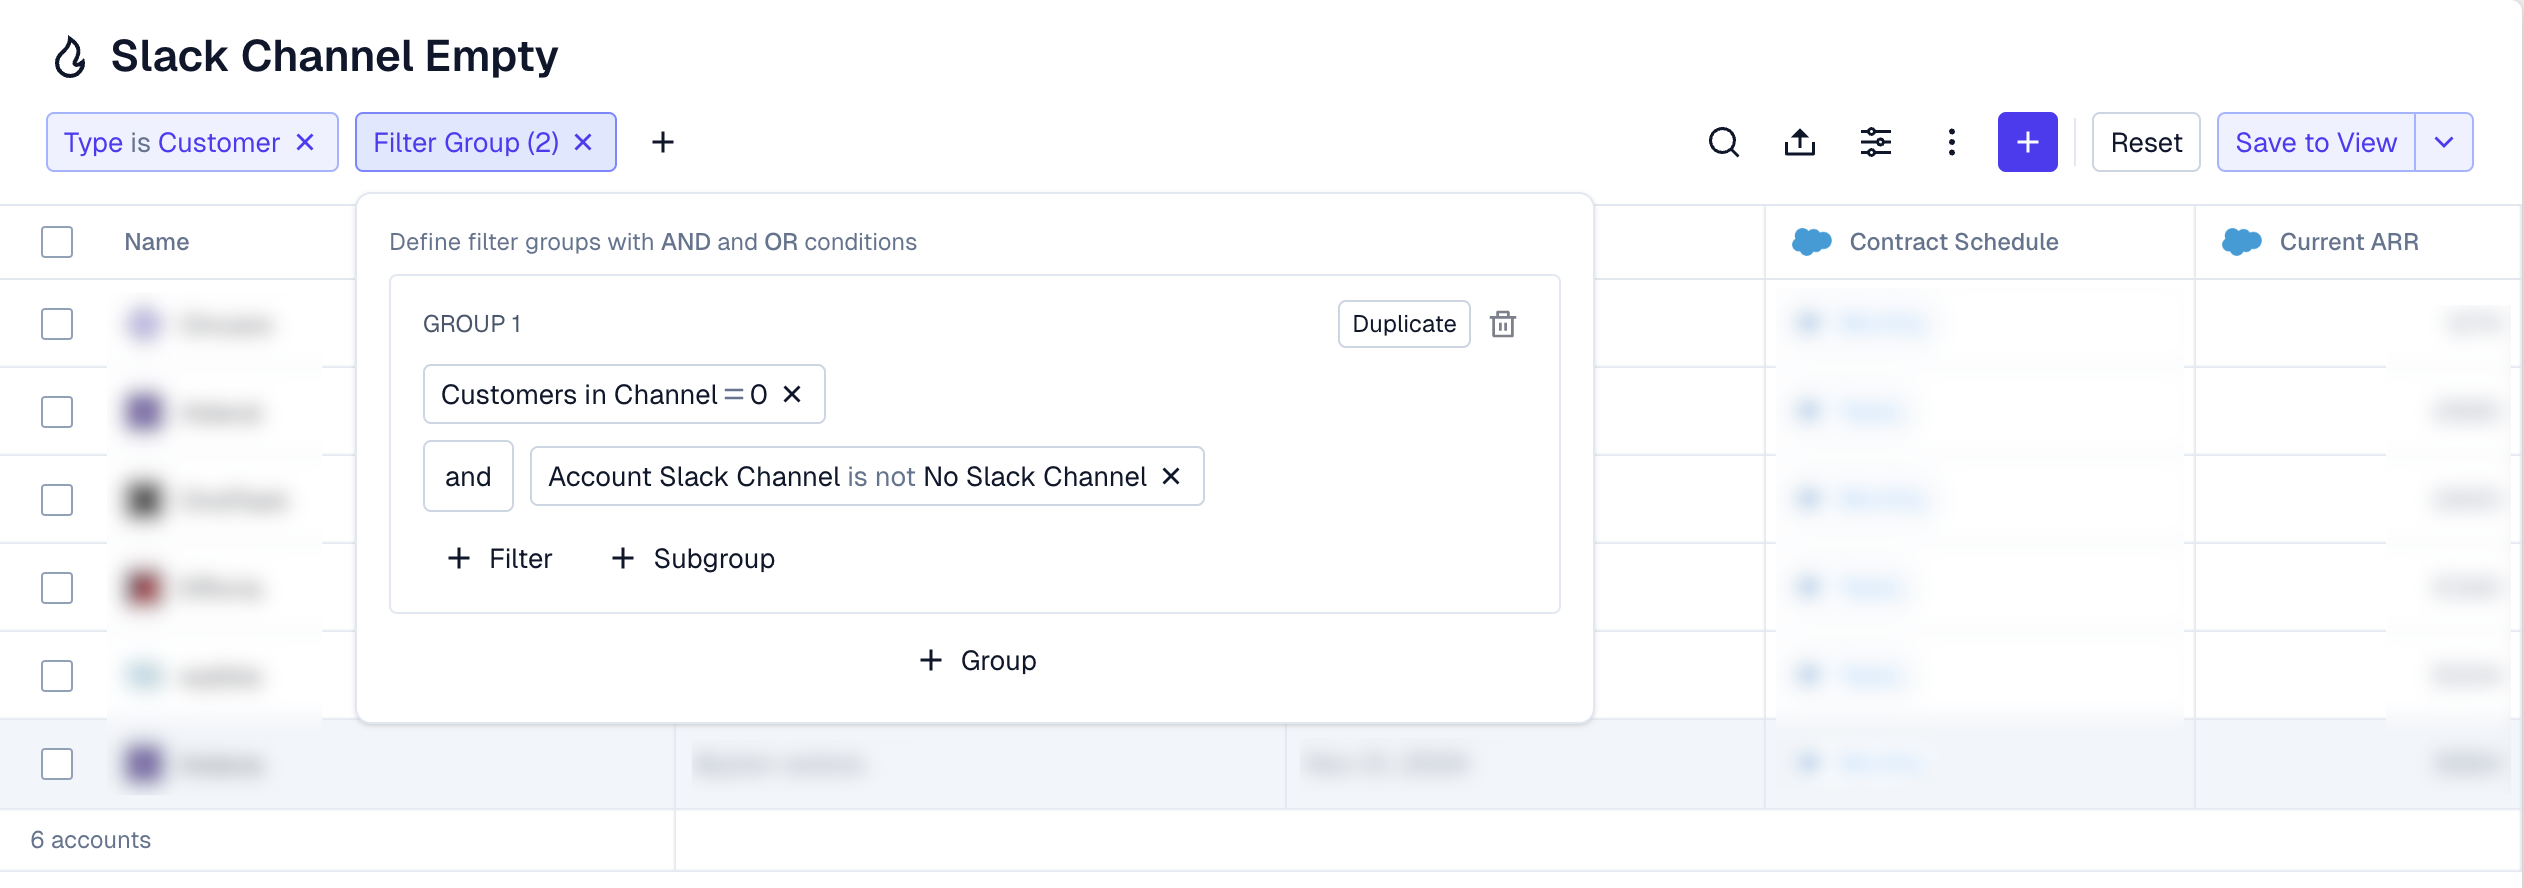Image resolution: width=2524 pixels, height=888 pixels.
Task: Remove the Customers in Channel filter
Action: [x=792, y=395]
